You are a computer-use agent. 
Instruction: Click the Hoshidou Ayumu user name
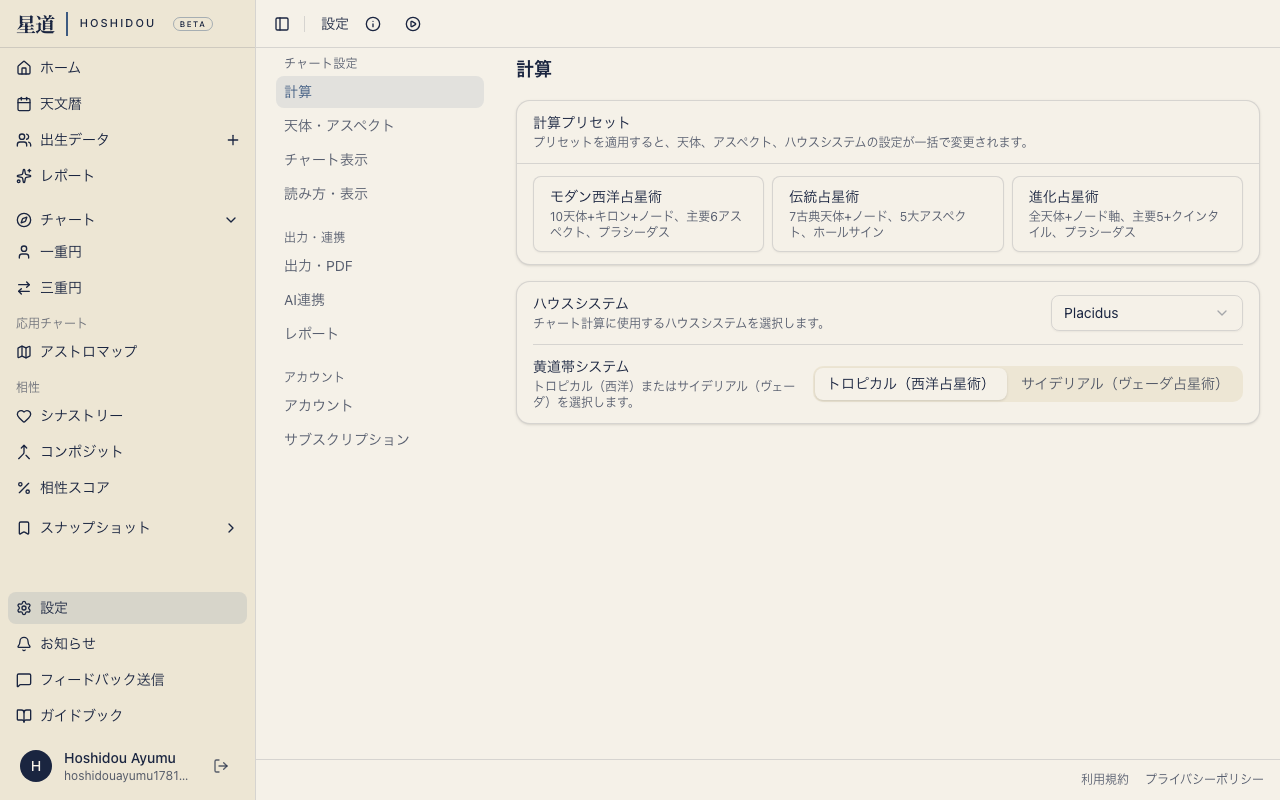120,758
